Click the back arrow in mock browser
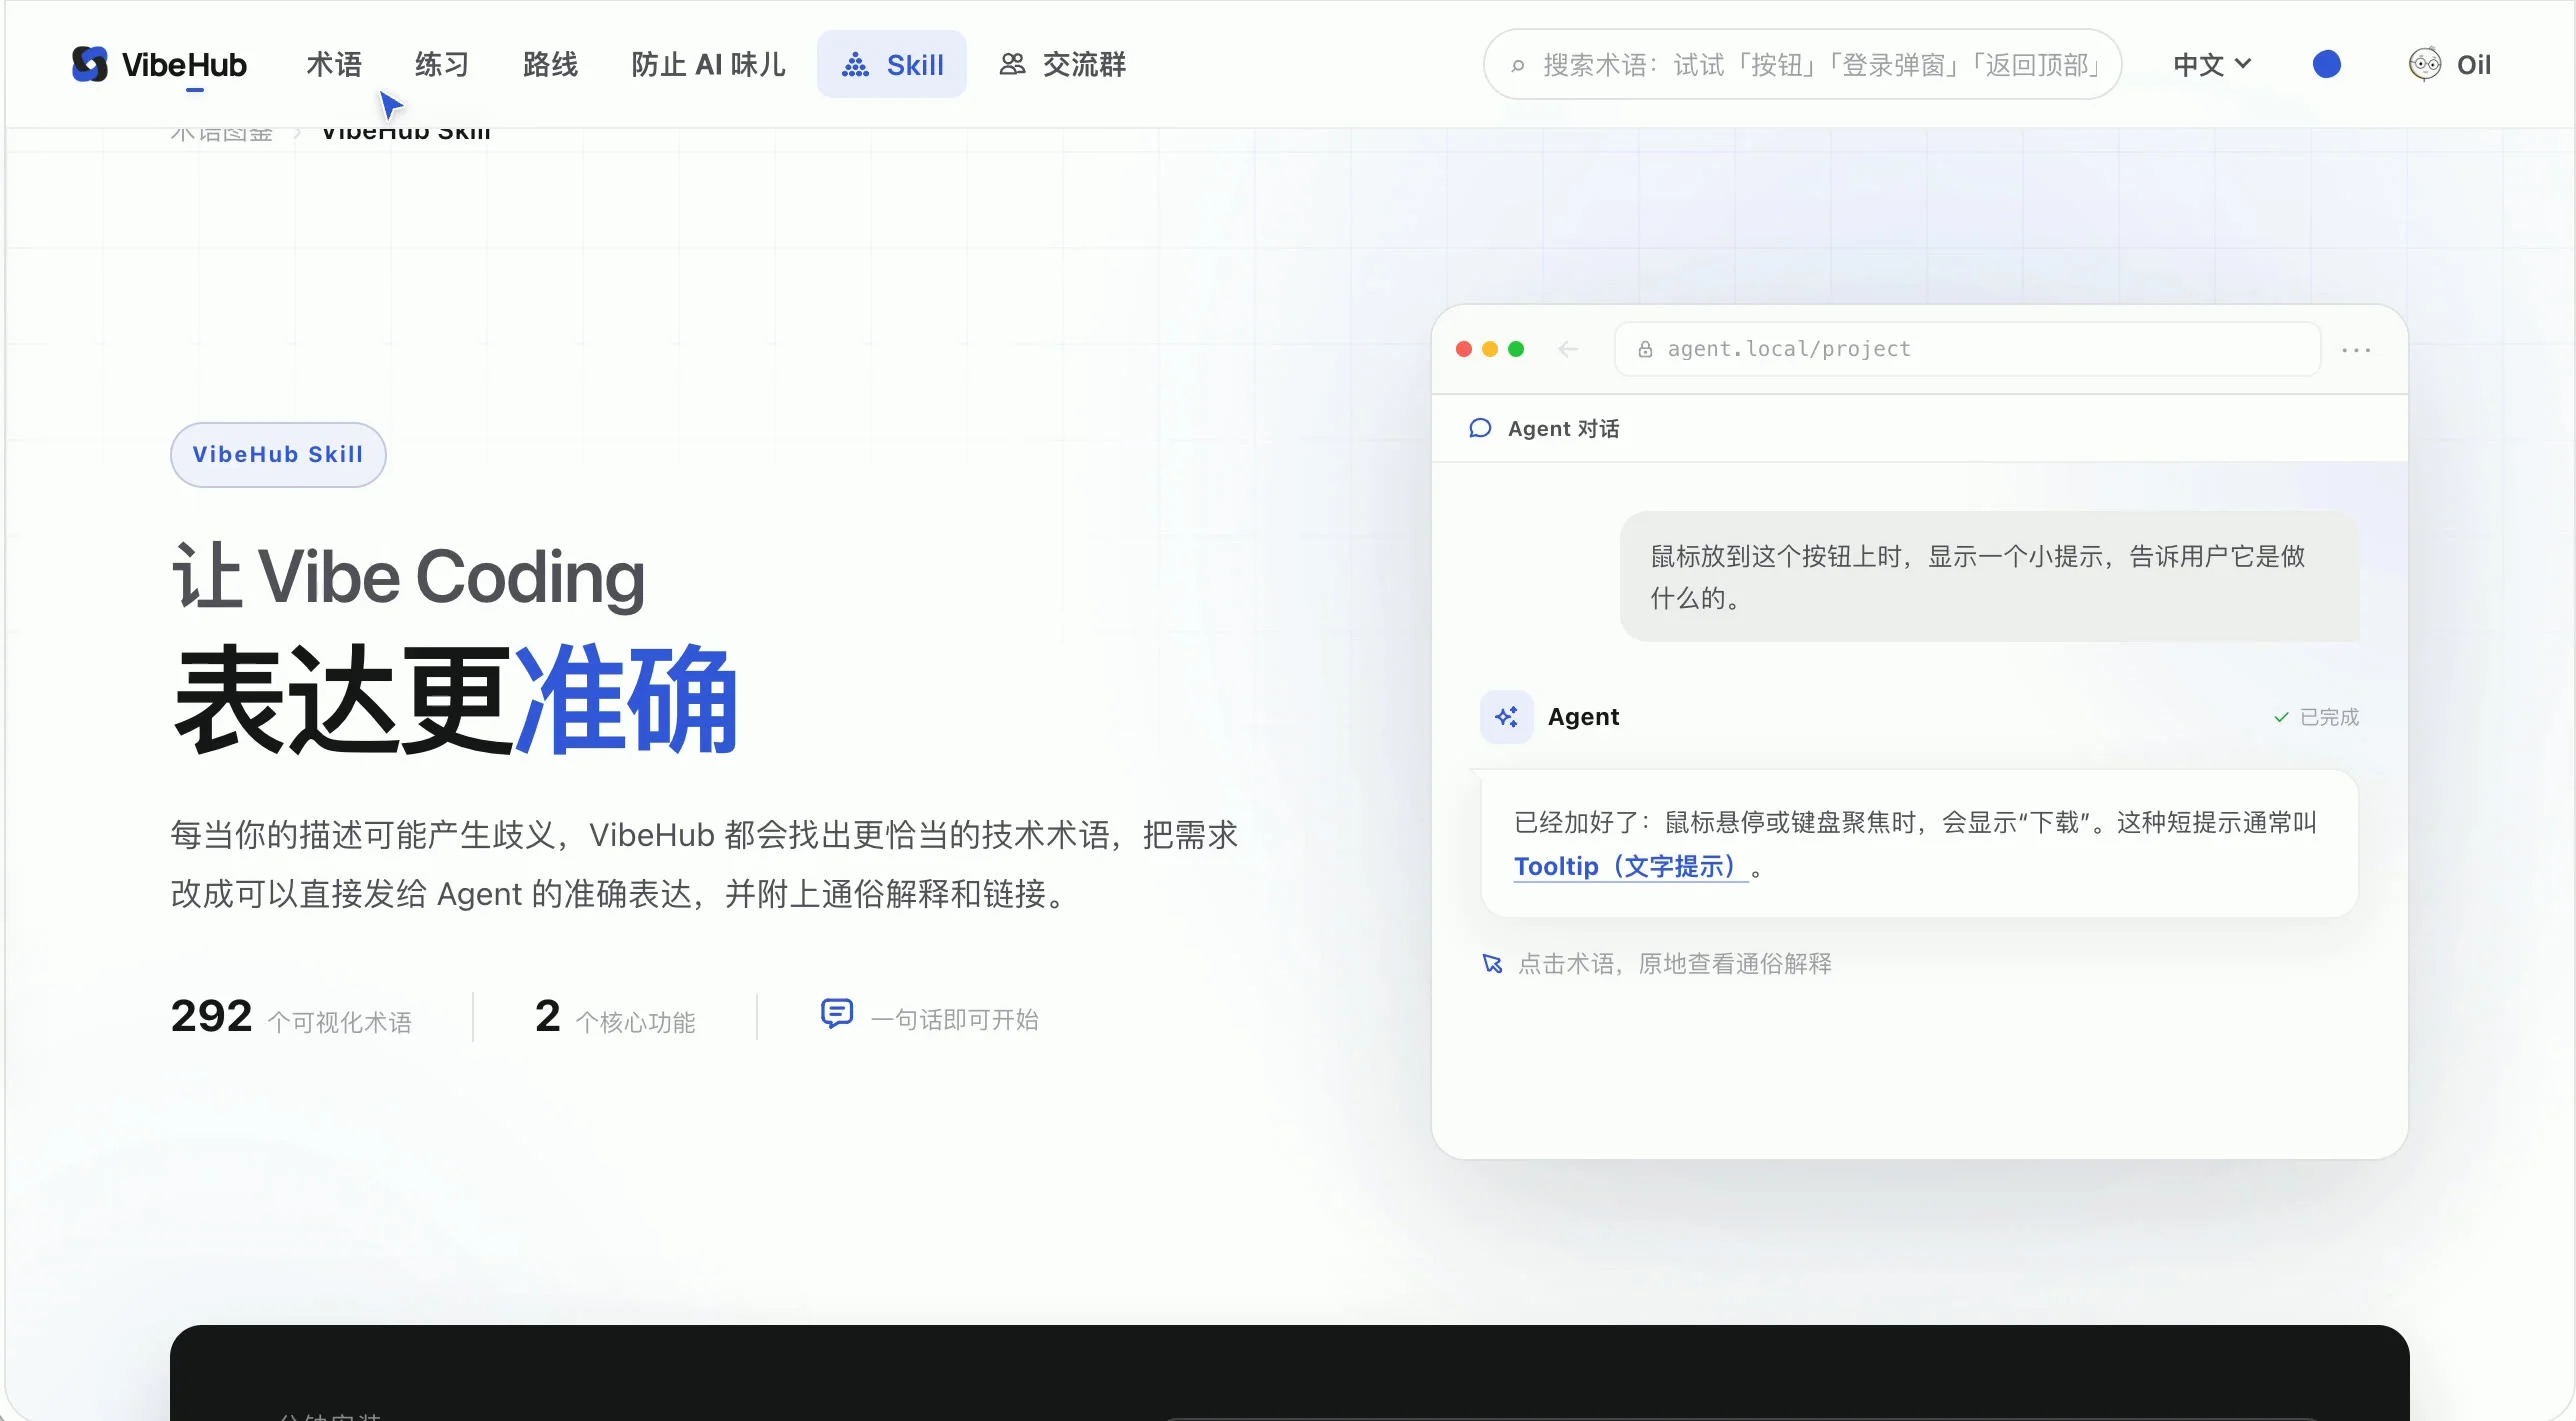The image size is (2576, 1421). (1568, 349)
